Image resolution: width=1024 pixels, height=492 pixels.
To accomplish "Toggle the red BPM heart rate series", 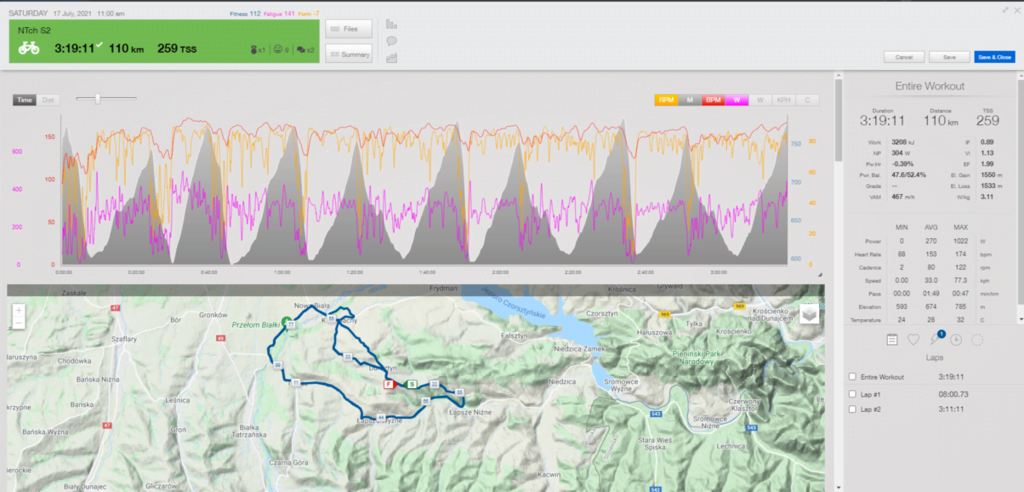I will coord(714,100).
